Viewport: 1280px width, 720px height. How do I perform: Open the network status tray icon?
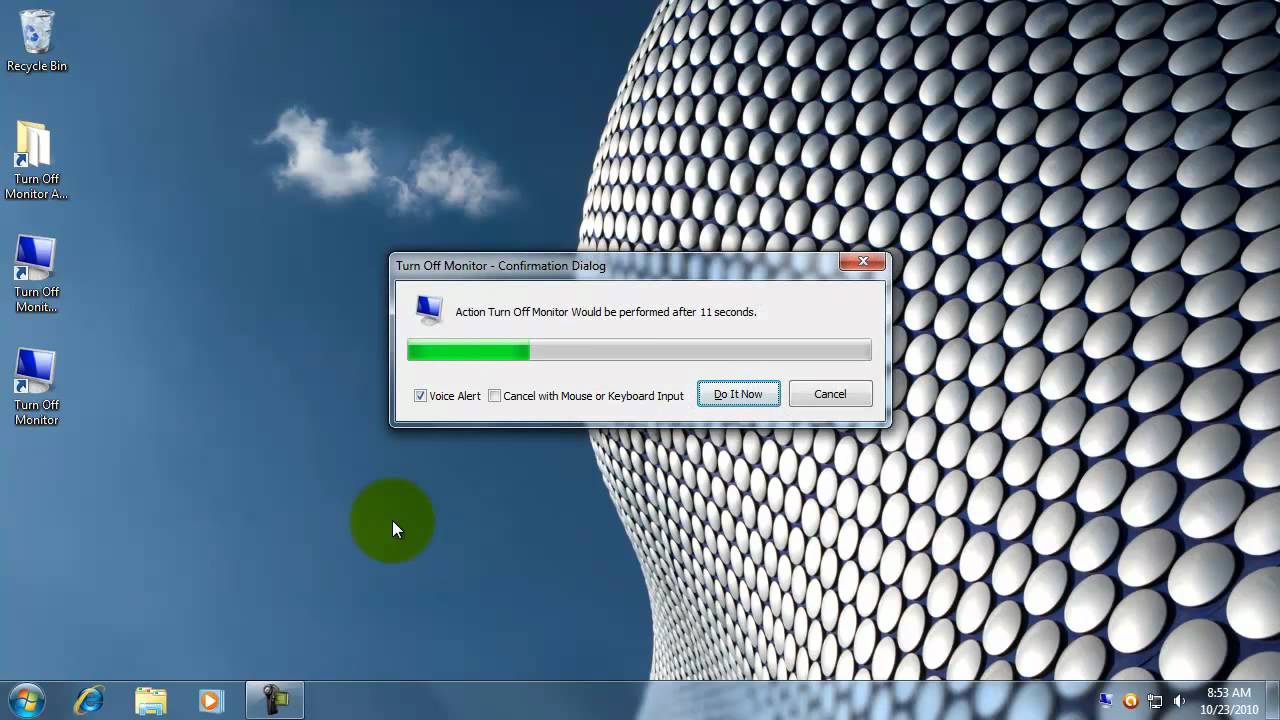[1155, 701]
